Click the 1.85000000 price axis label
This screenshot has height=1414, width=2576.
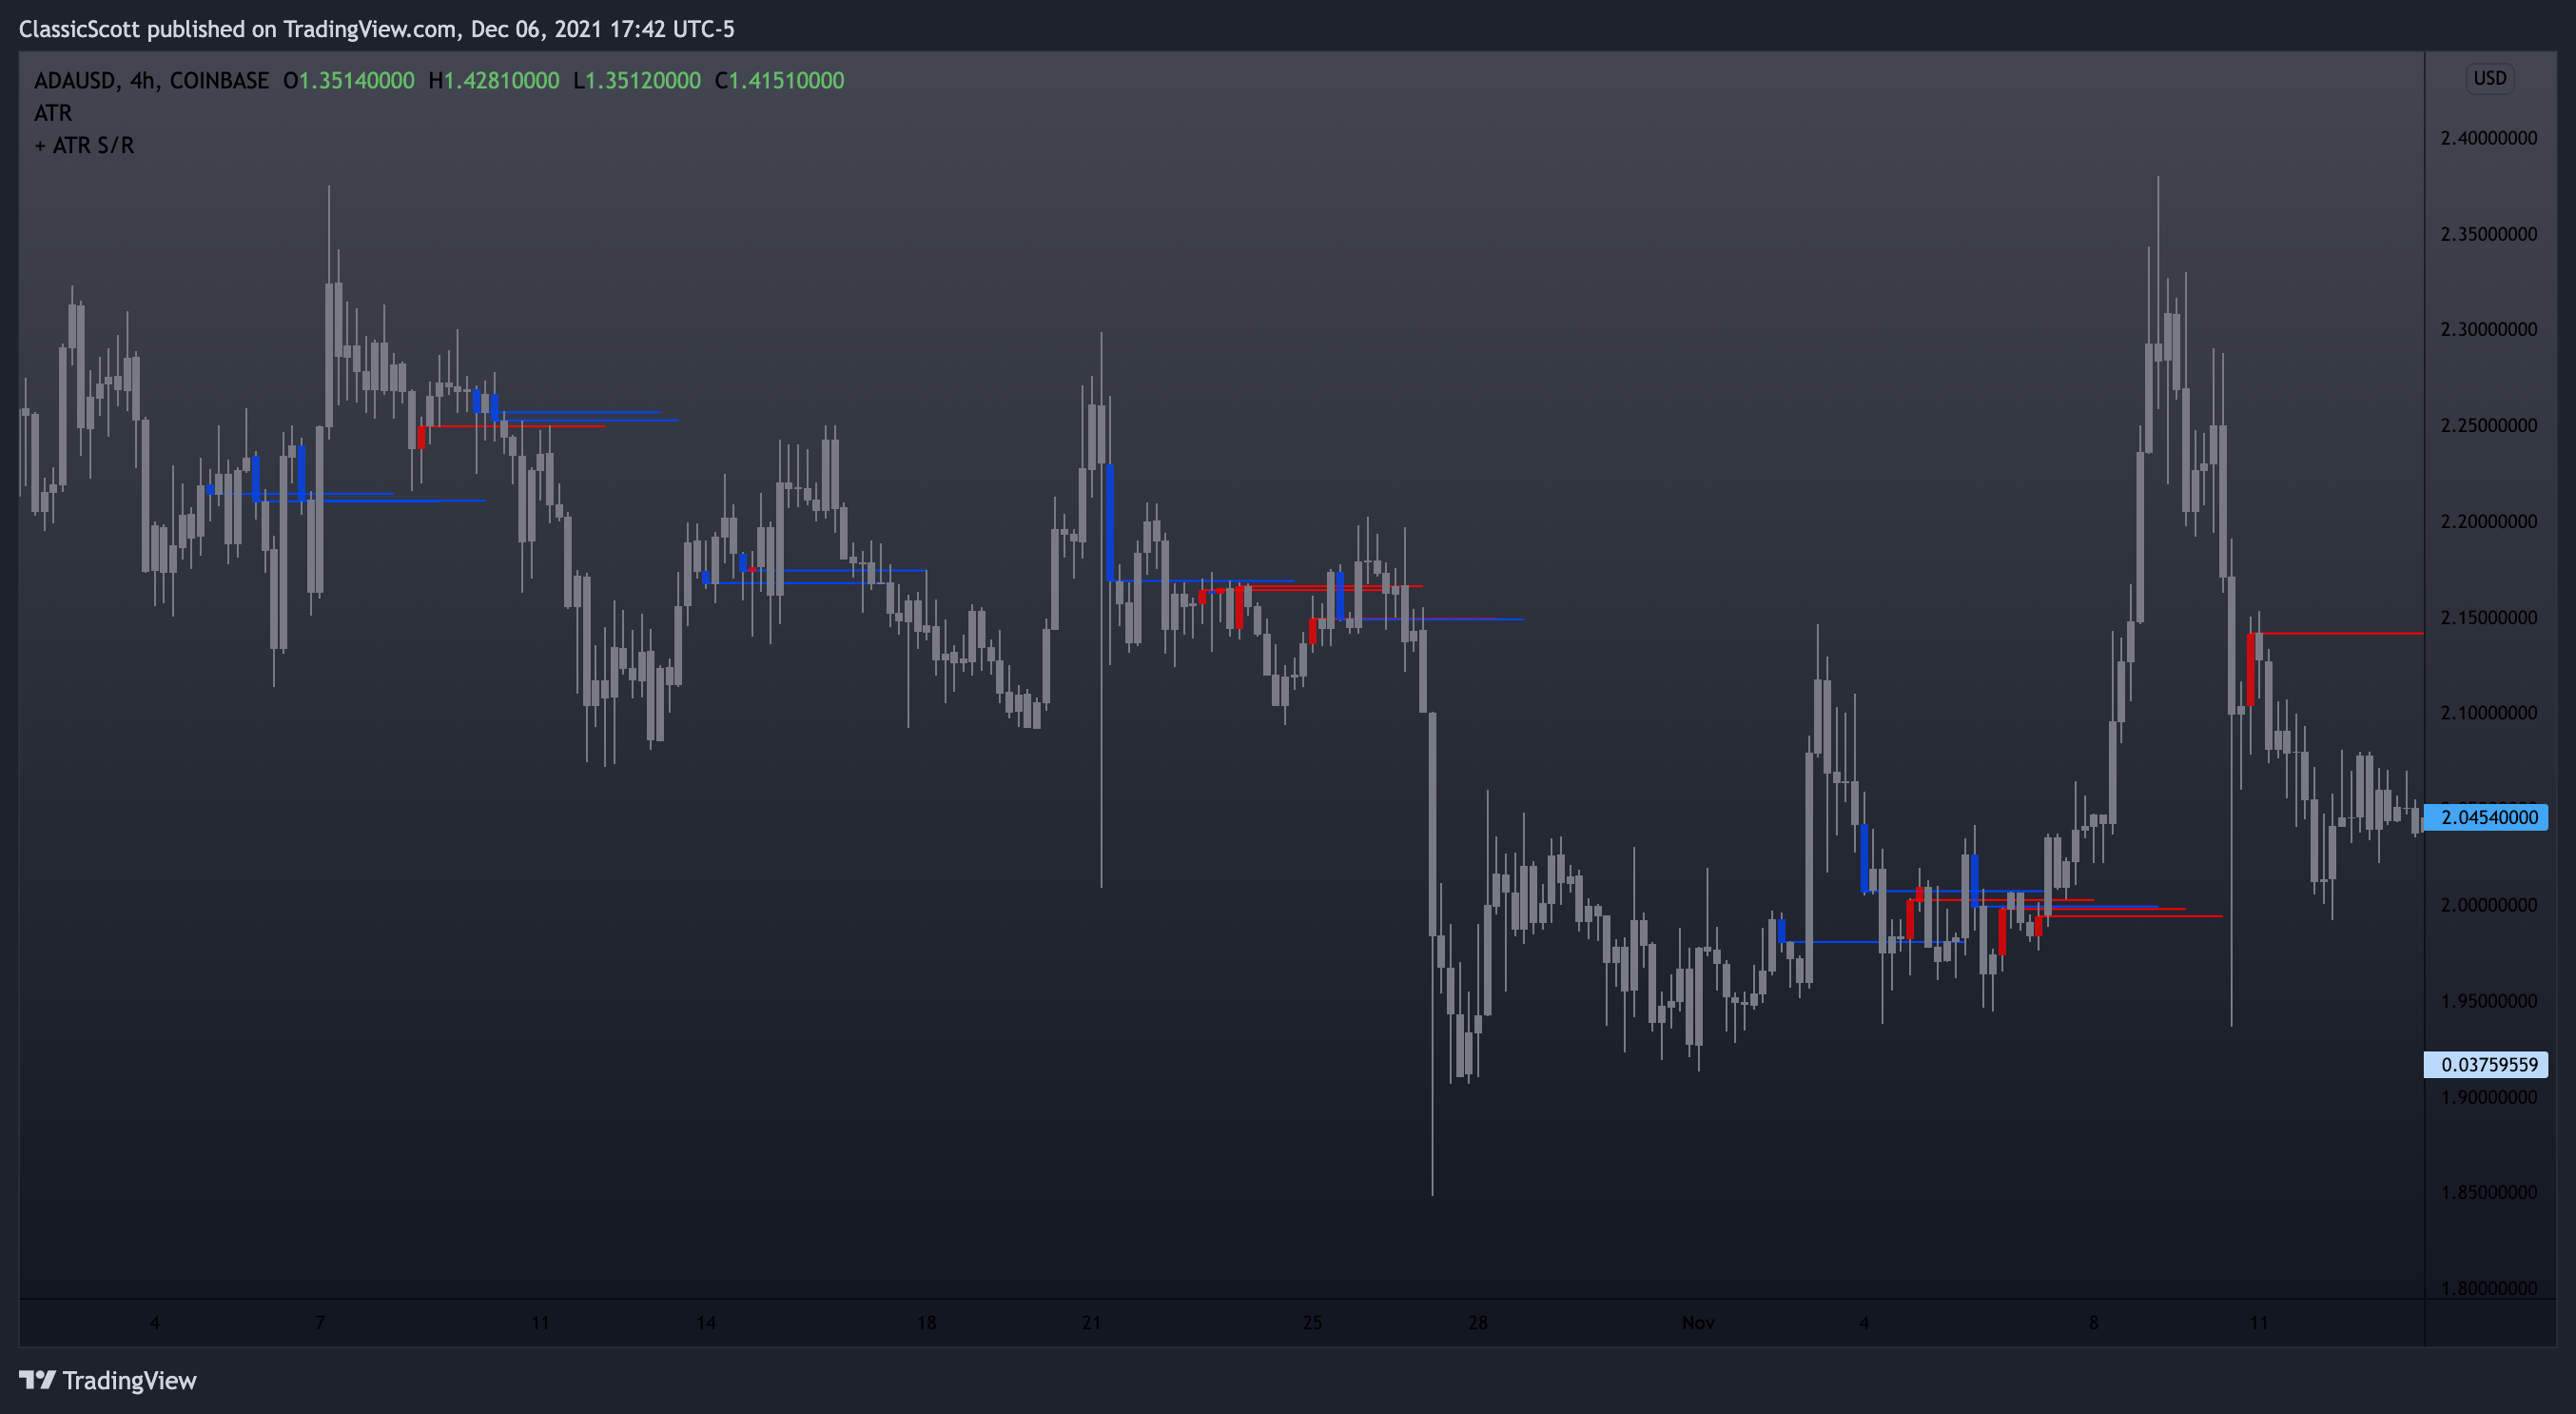tap(2488, 1192)
